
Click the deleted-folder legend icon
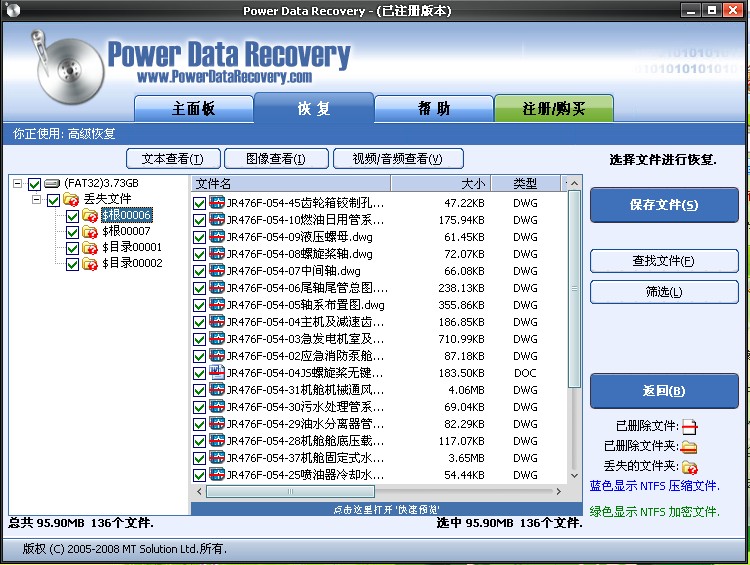[689, 447]
